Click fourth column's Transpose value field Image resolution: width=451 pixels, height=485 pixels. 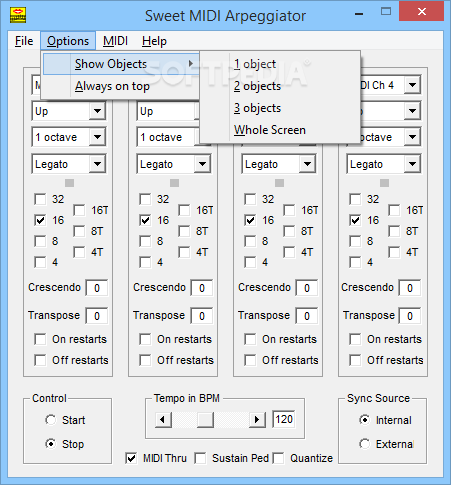click(x=410, y=316)
